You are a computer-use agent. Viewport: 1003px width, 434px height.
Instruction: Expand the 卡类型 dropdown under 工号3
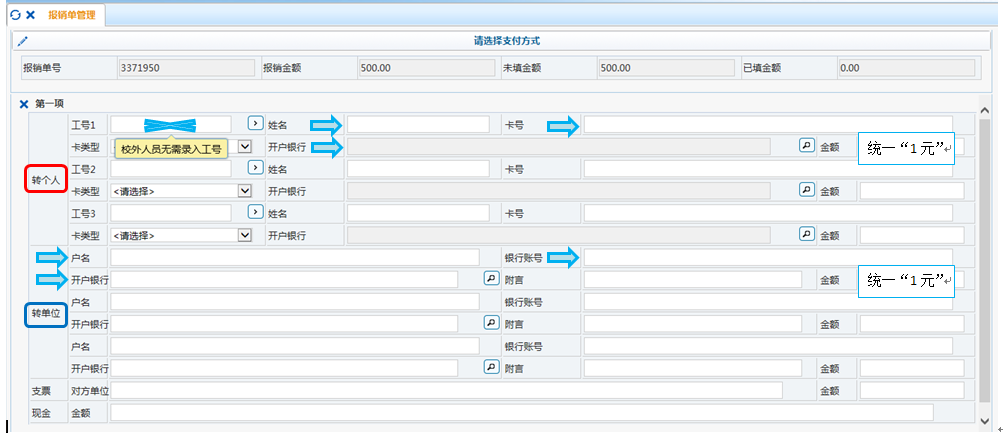(244, 235)
